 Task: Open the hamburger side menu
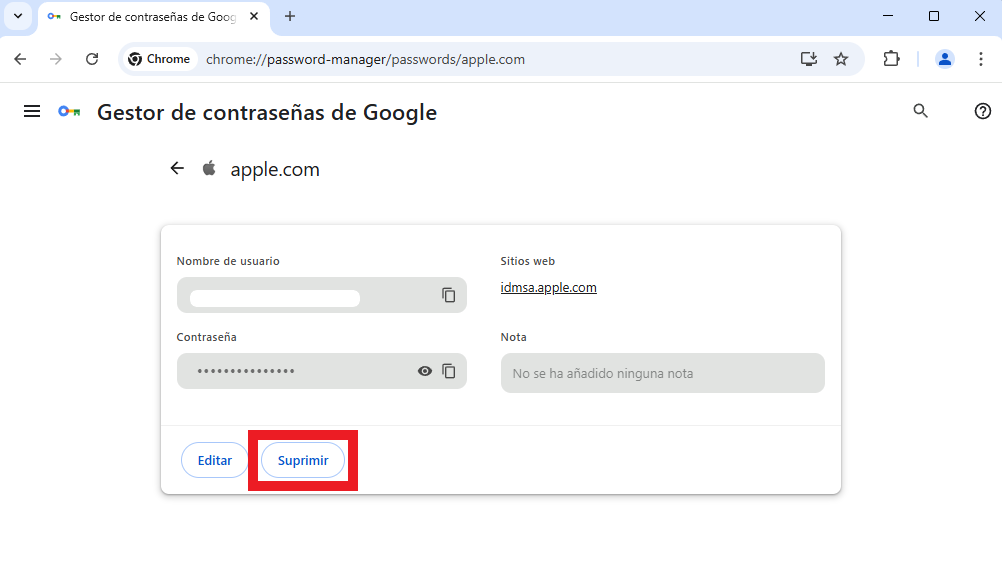coord(32,112)
